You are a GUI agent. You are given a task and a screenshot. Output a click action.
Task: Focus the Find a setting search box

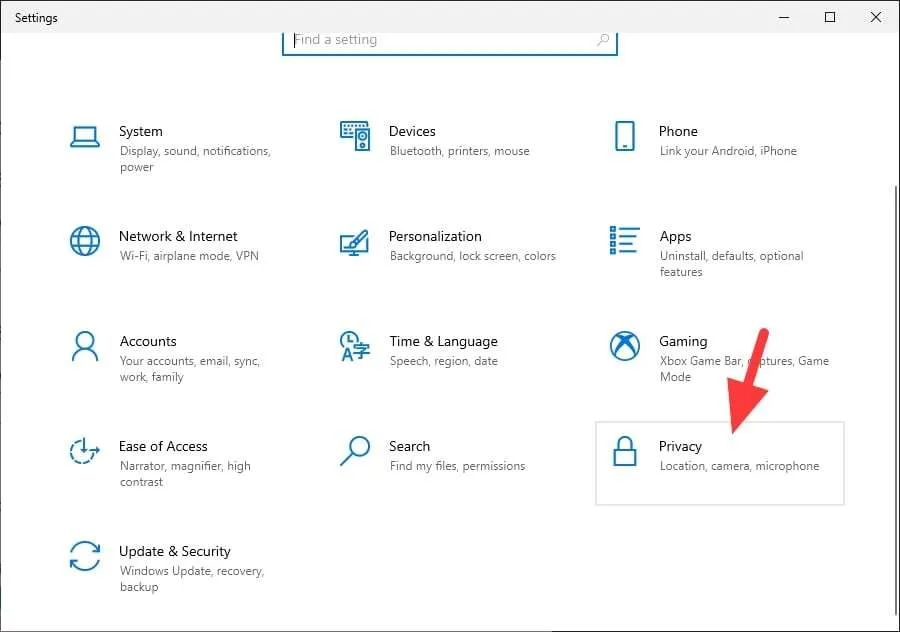click(450, 41)
